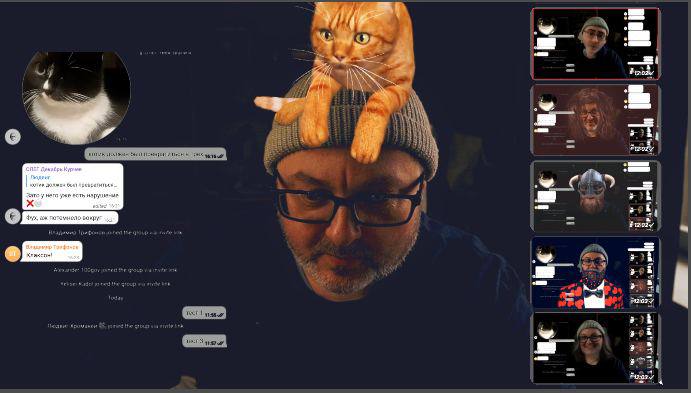Click the quoted reply inside the Декабрь Курник message
Image resolution: width=691 pixels, height=393 pixels.
coord(73,181)
